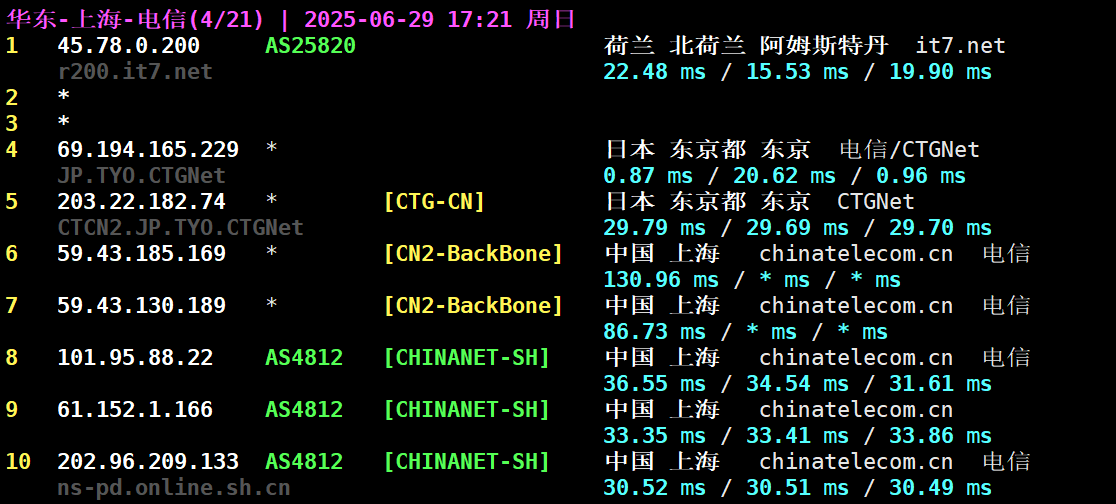1116x504 pixels.
Task: Click hostname r200.it7.net
Action: tap(135, 72)
